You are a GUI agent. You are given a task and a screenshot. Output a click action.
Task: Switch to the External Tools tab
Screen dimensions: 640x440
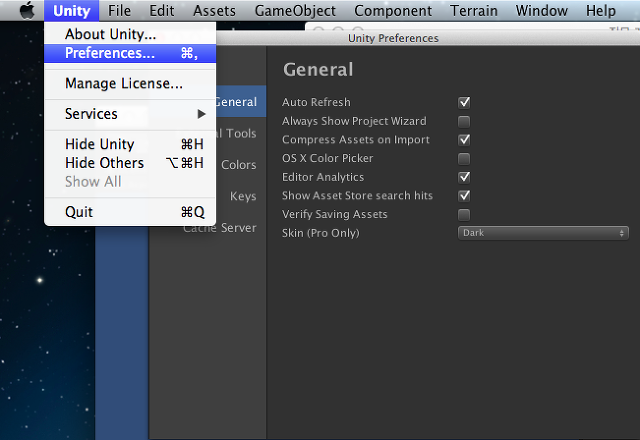241,133
